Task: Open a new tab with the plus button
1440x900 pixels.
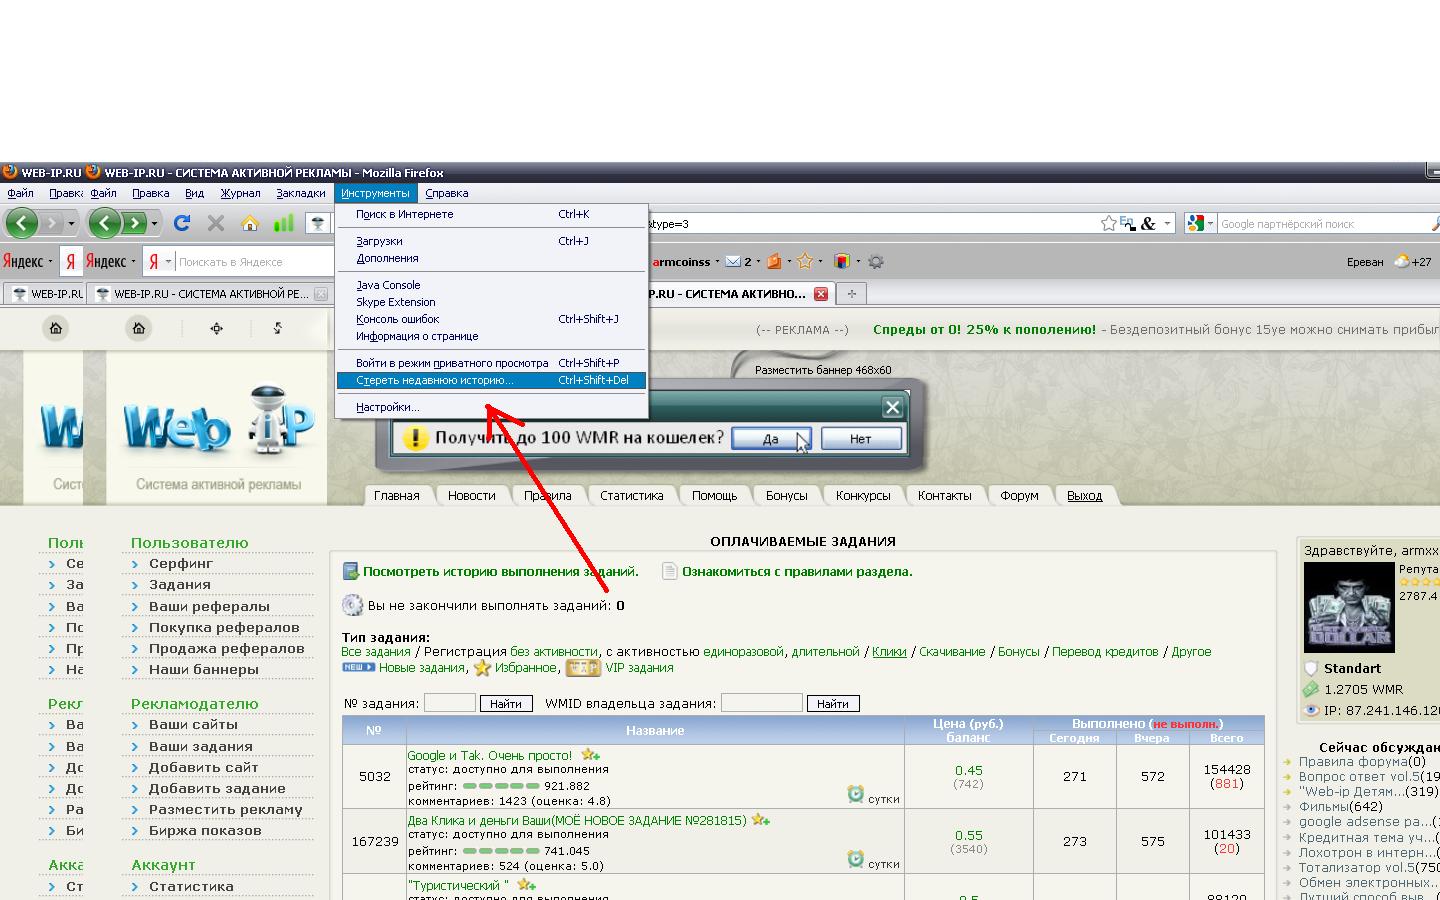Action: click(851, 293)
